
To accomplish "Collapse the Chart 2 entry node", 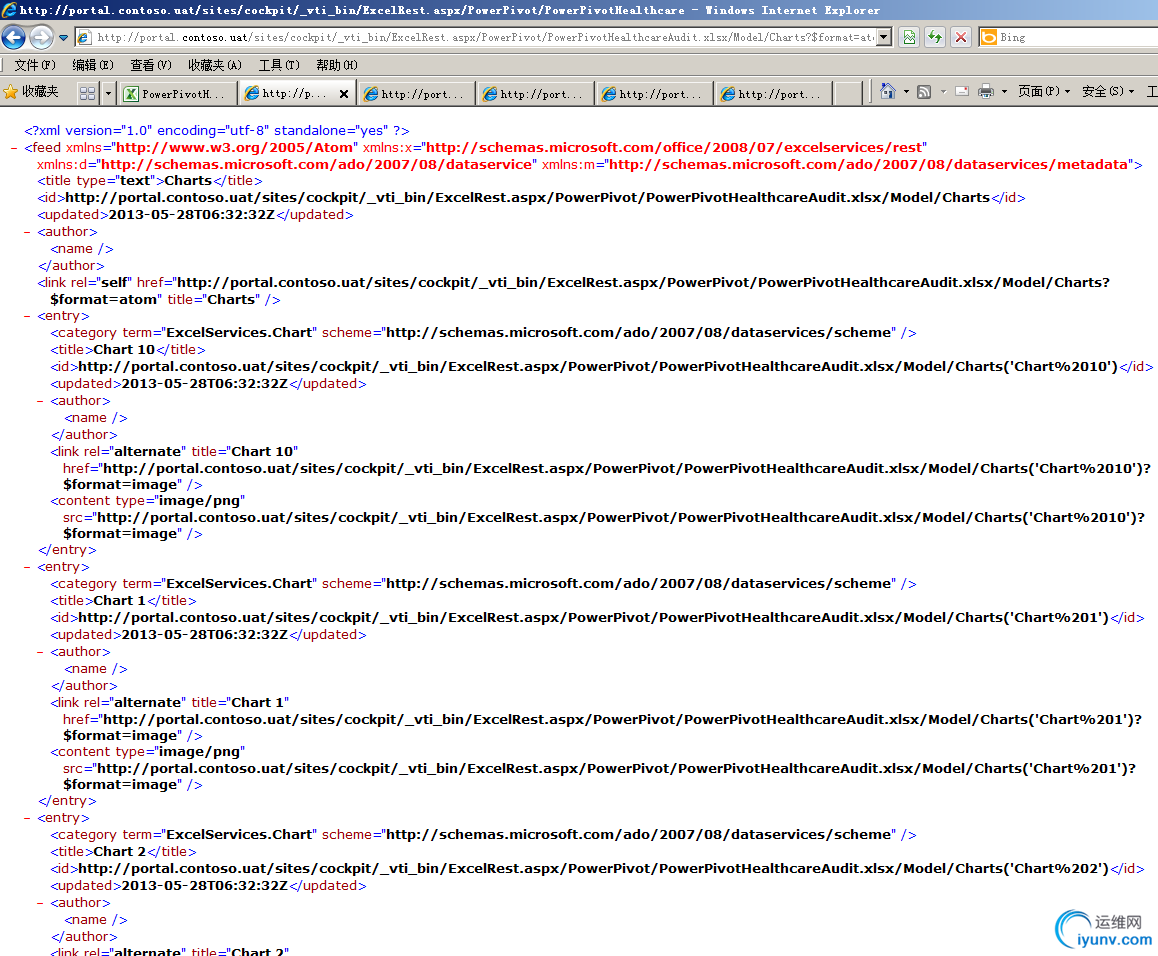I will pyautogui.click(x=27, y=819).
